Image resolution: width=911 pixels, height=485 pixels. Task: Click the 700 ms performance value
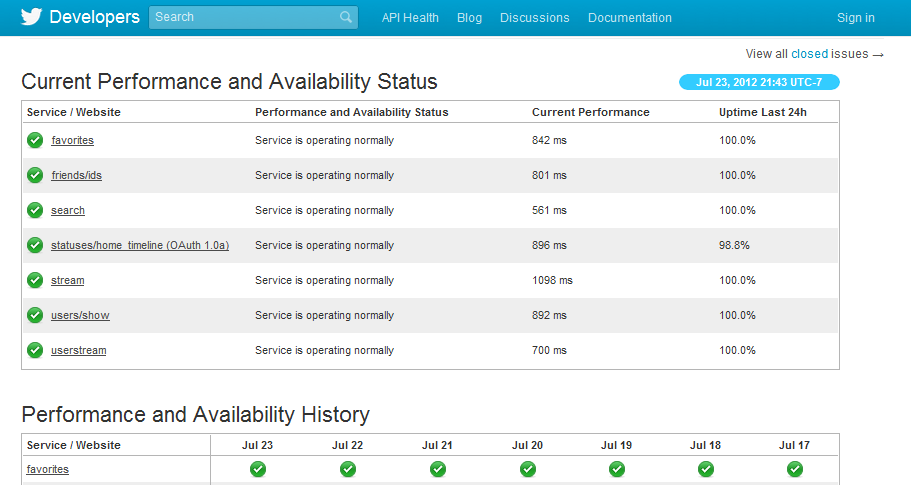pos(549,350)
